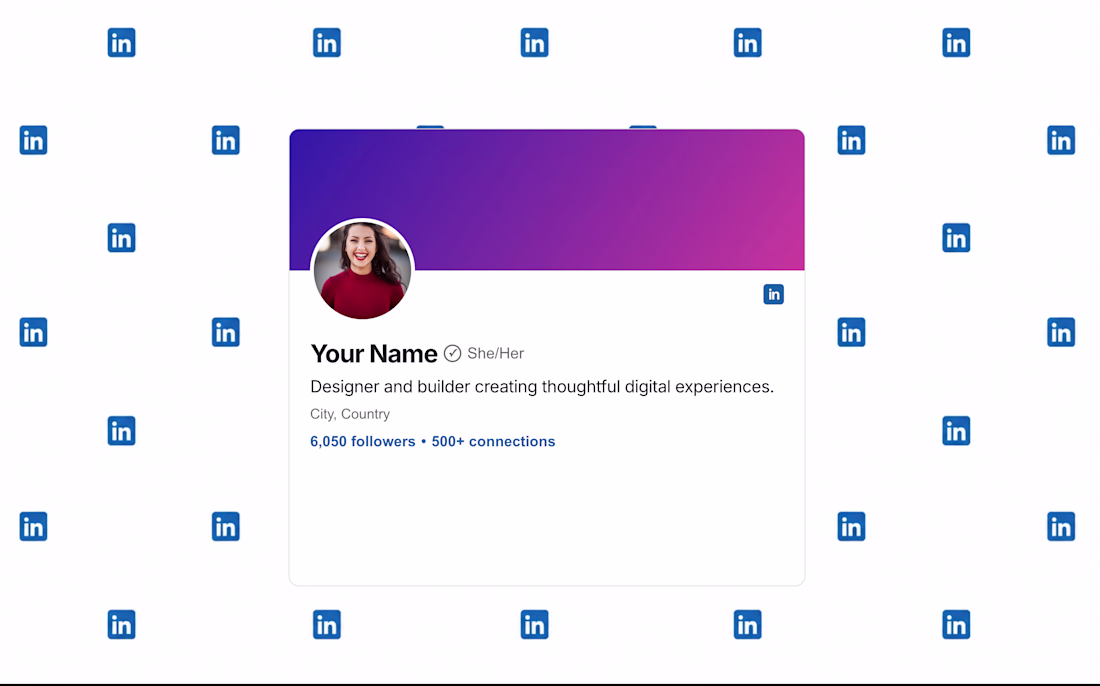Click the She/Her pronouns label

click(x=495, y=354)
